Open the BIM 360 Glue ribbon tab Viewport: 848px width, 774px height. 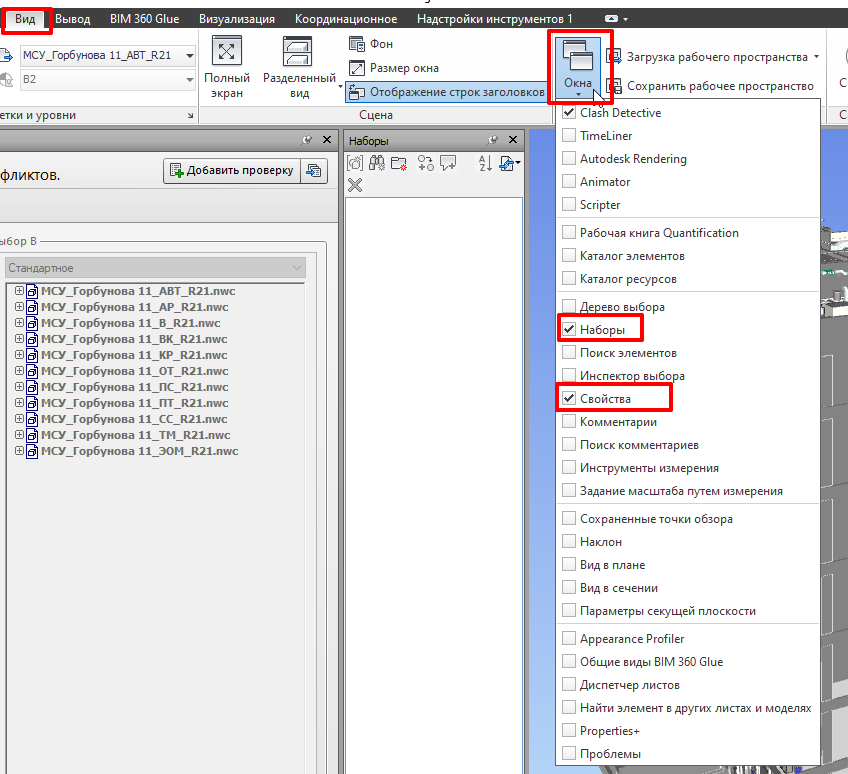click(x=144, y=19)
